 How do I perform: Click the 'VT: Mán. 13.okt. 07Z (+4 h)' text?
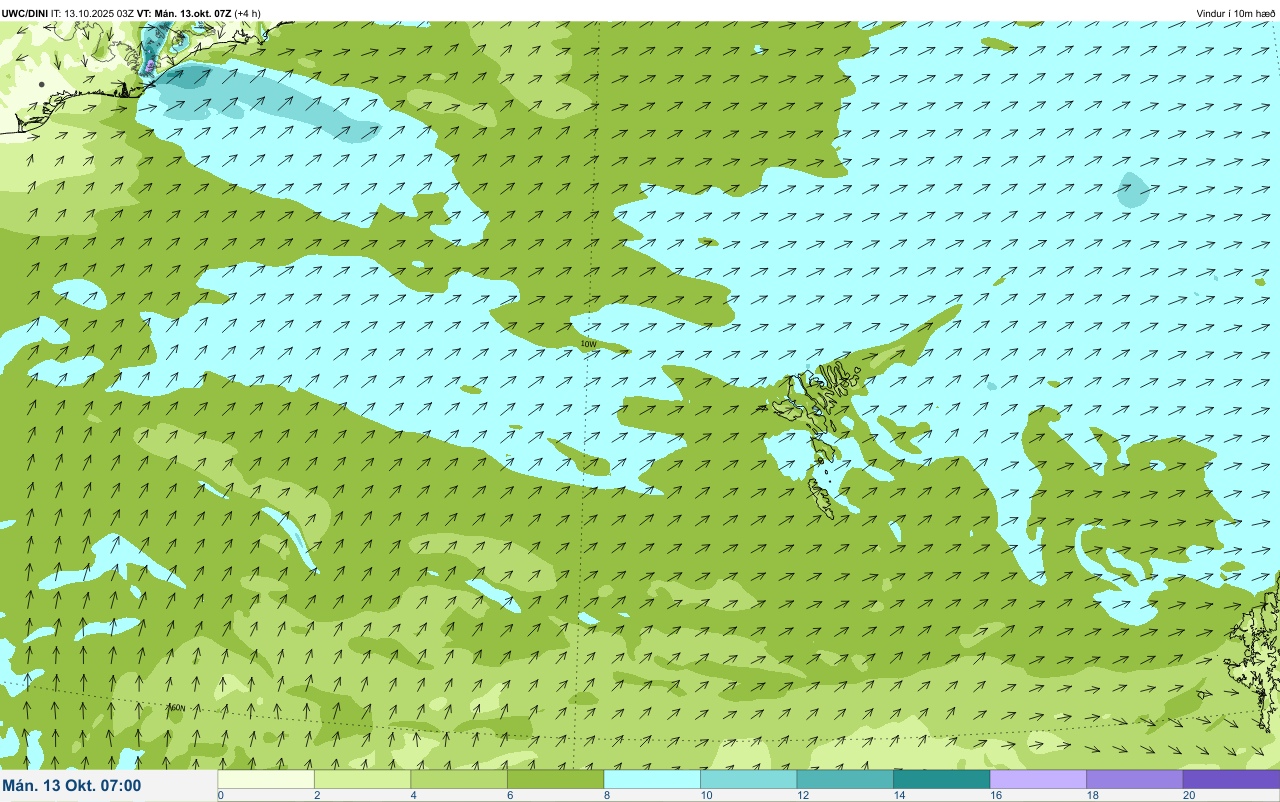coord(200,13)
